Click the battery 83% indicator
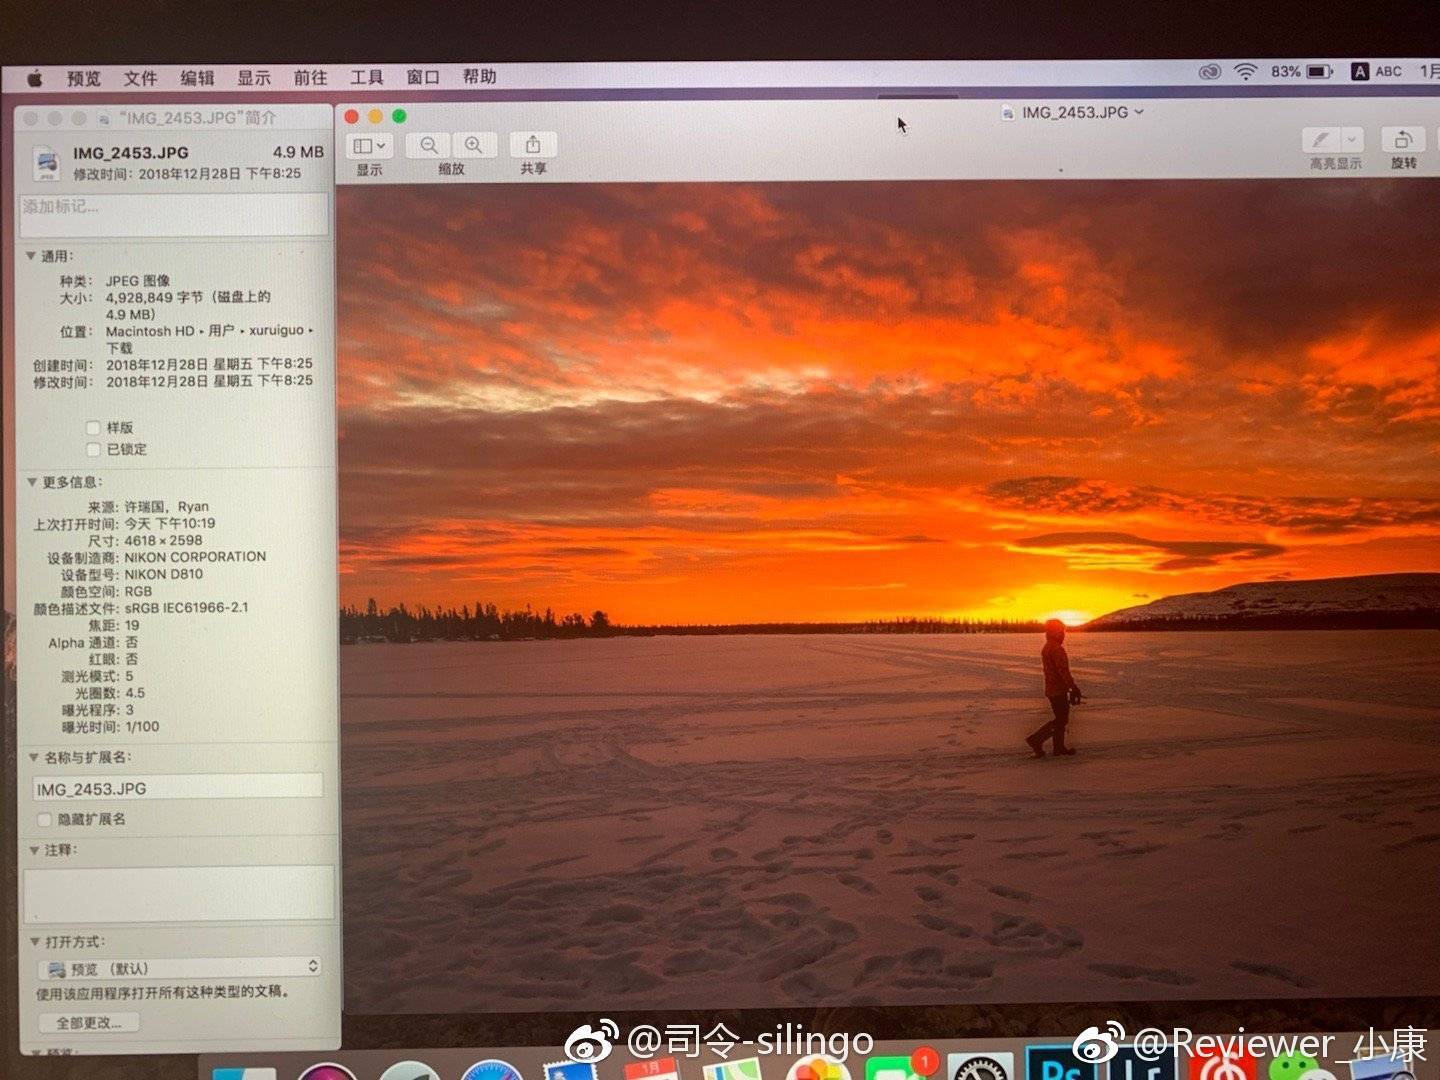 pos(1302,72)
